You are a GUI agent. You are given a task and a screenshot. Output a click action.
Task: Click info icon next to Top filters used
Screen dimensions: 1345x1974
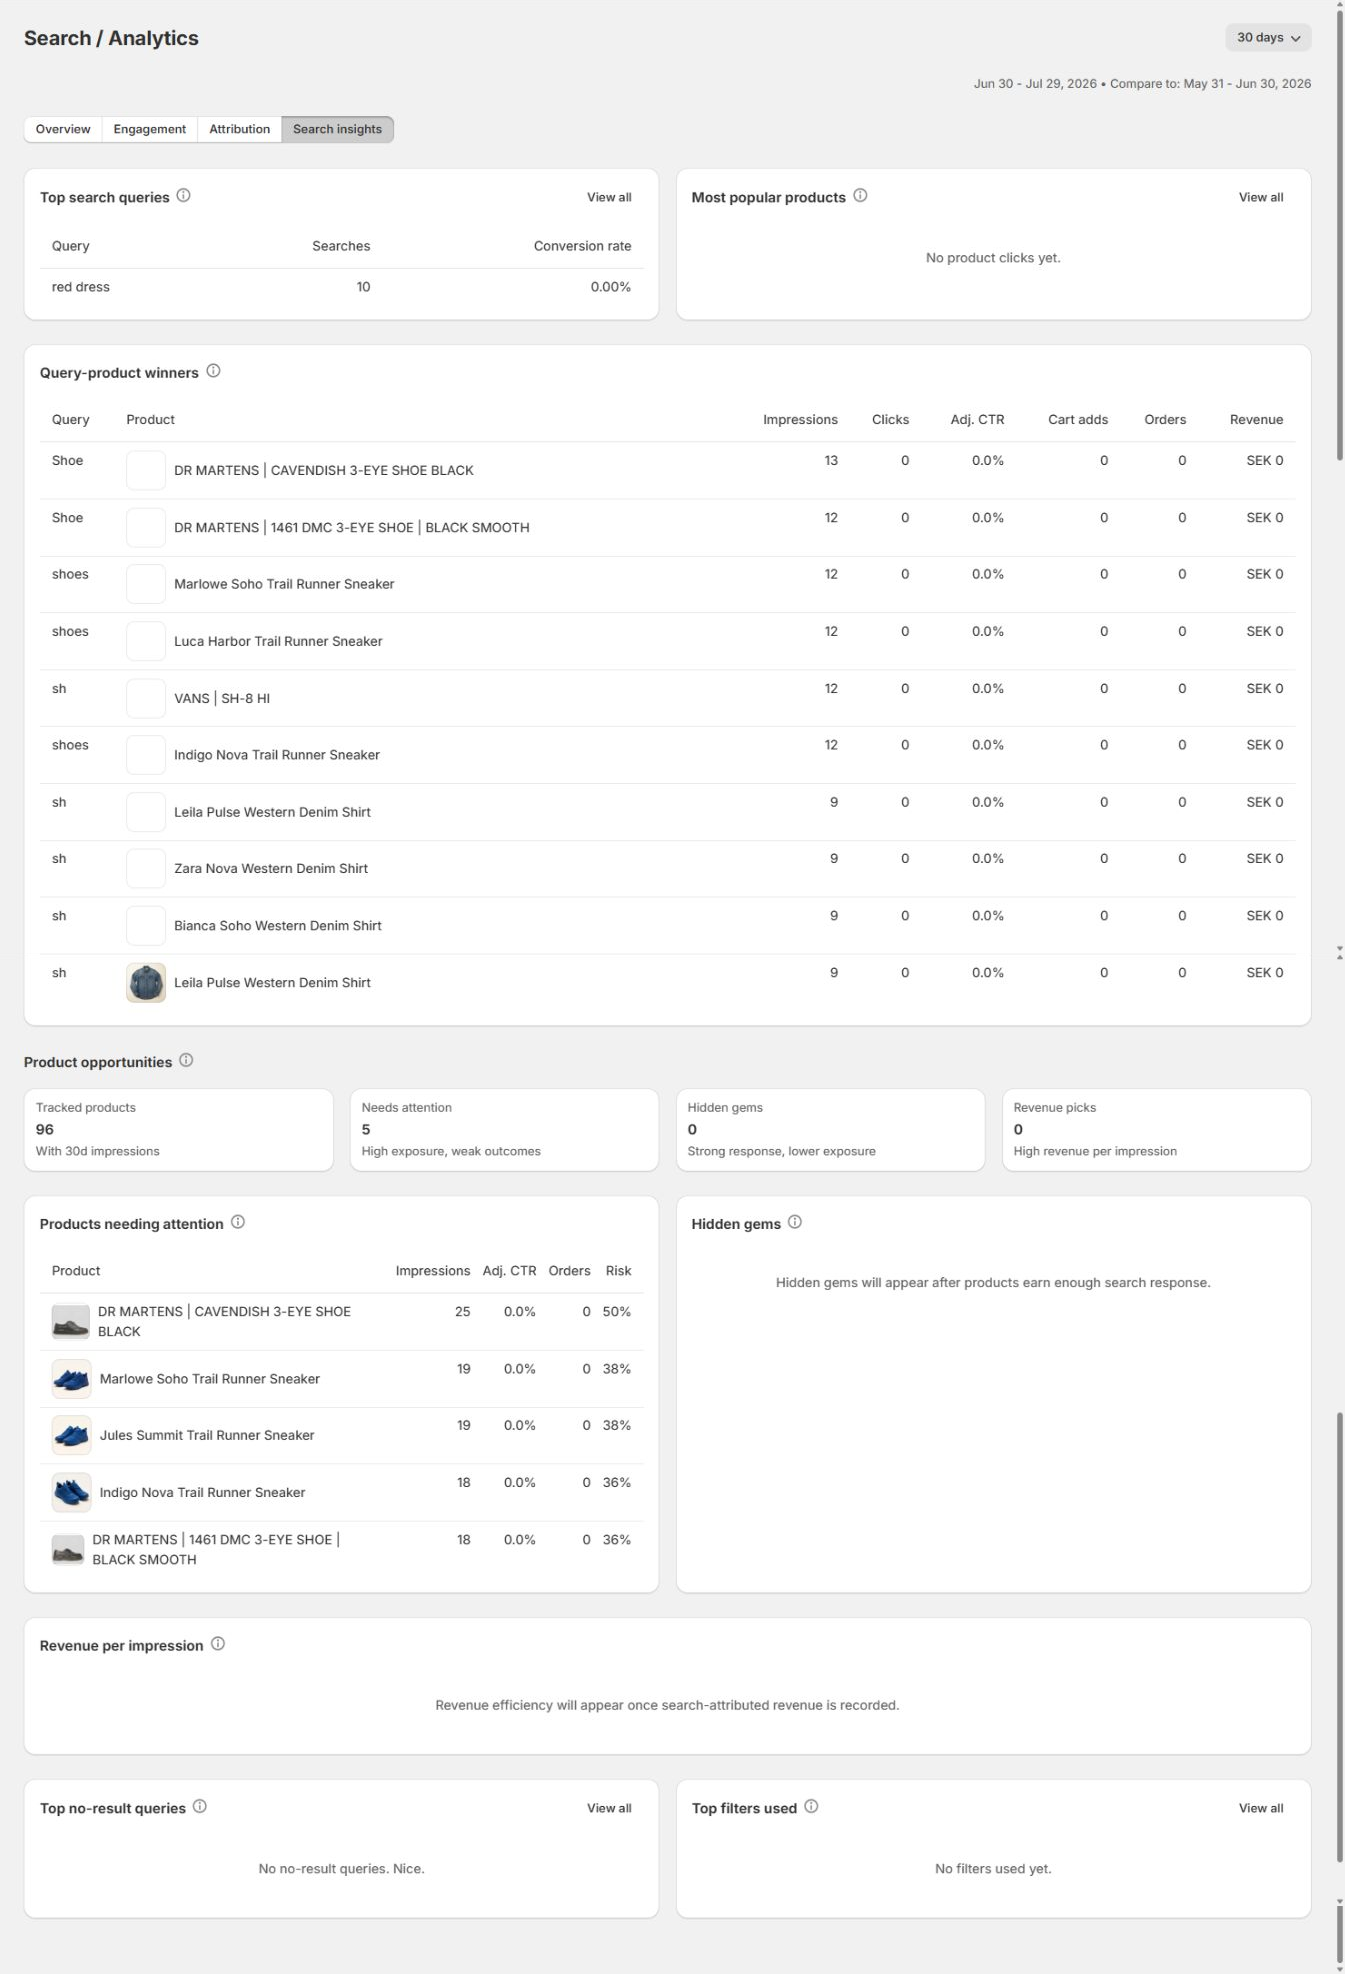(811, 1806)
